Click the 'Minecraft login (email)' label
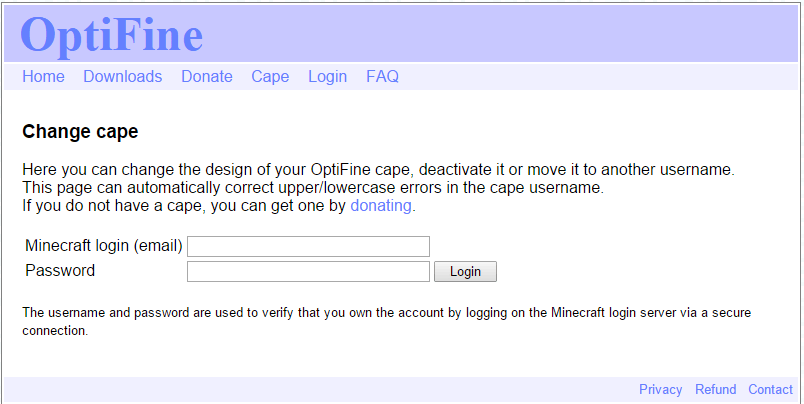The image size is (804, 404). click(x=103, y=246)
